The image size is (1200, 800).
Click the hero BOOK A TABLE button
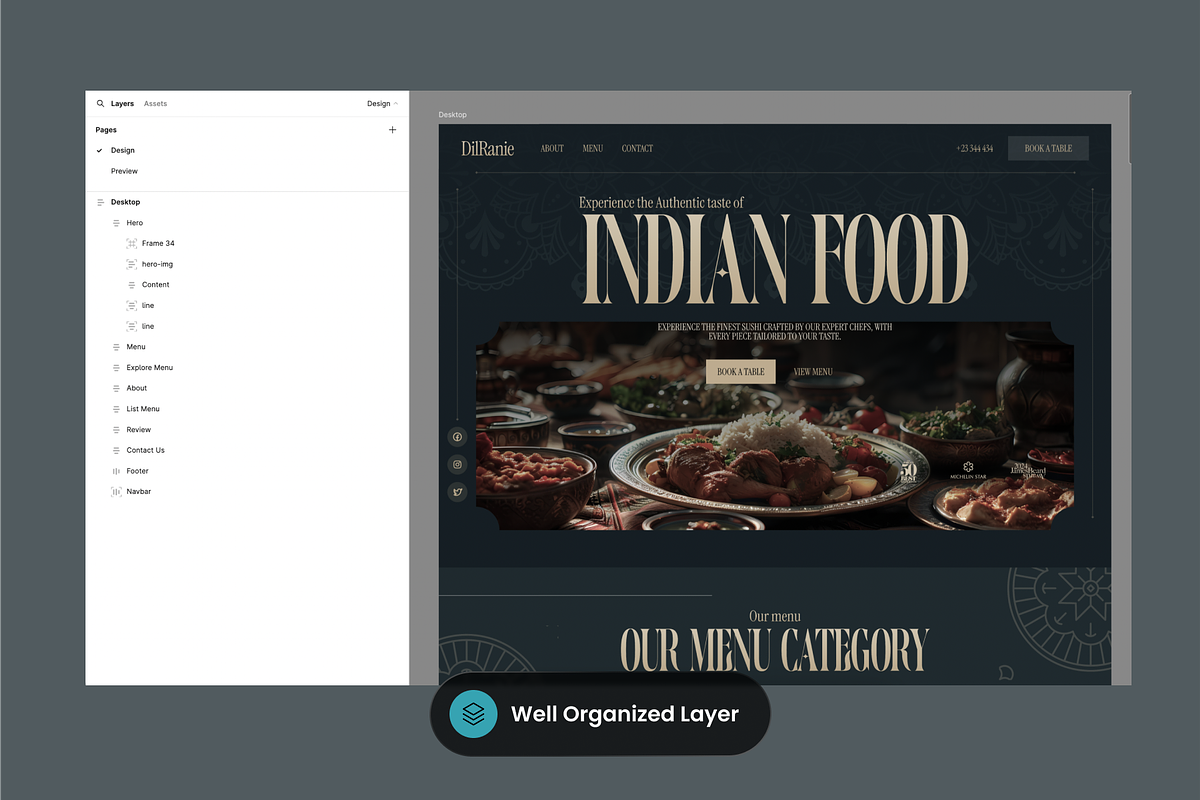[741, 372]
